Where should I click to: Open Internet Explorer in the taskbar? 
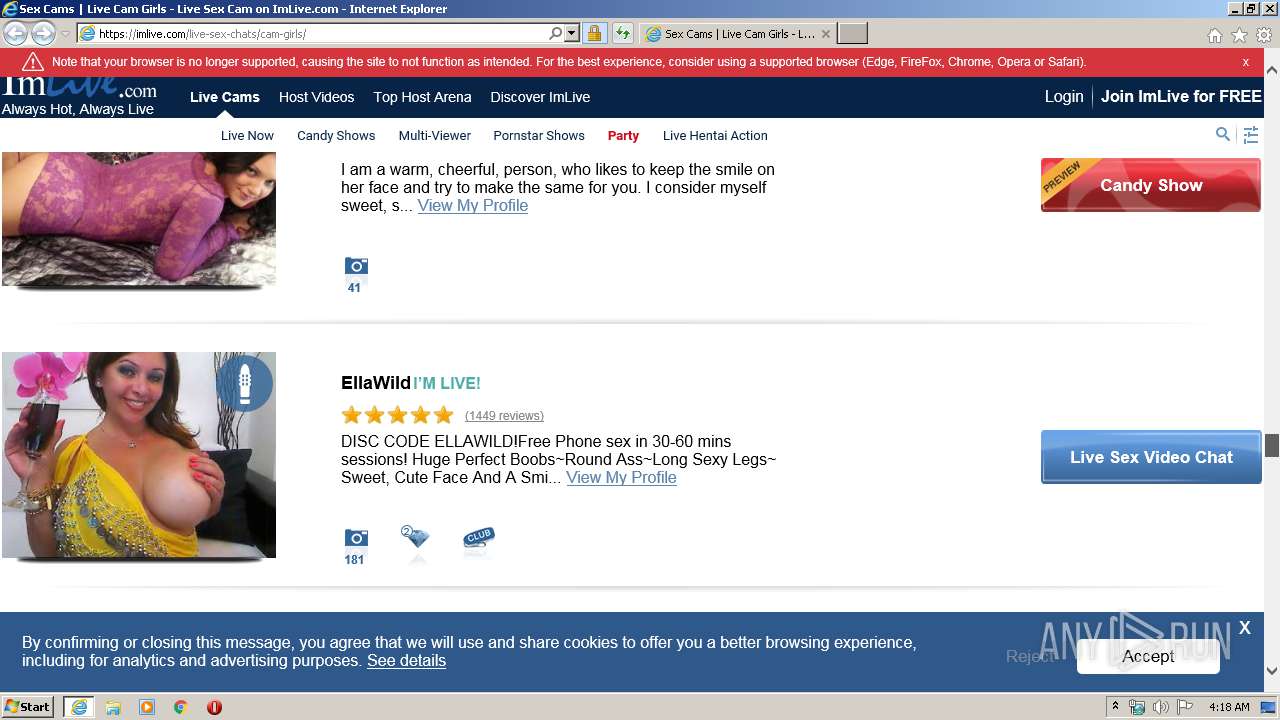click(79, 707)
